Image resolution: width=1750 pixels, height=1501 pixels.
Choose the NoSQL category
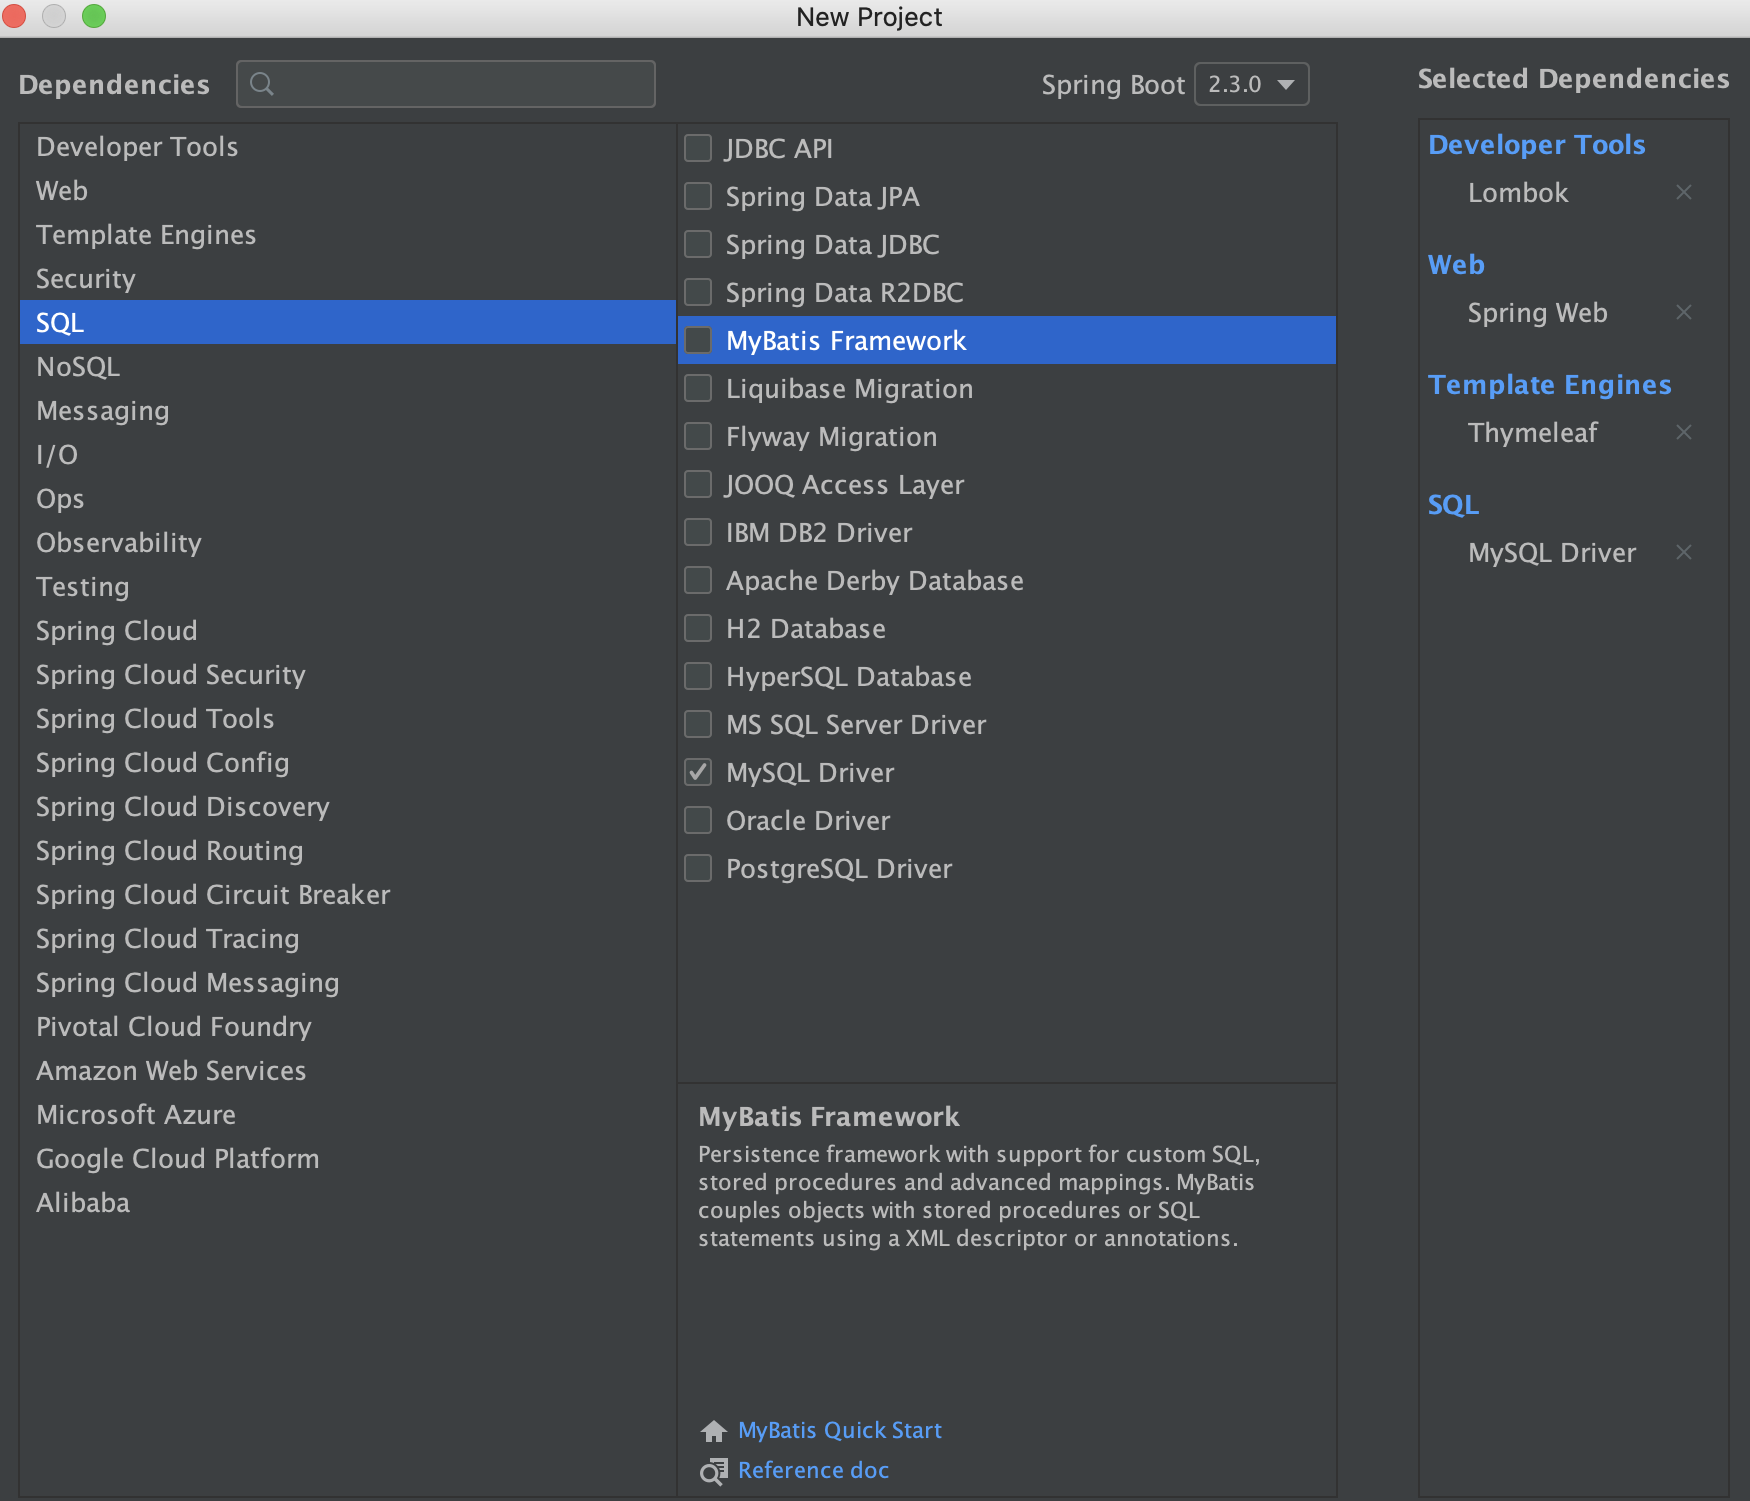[x=347, y=366]
